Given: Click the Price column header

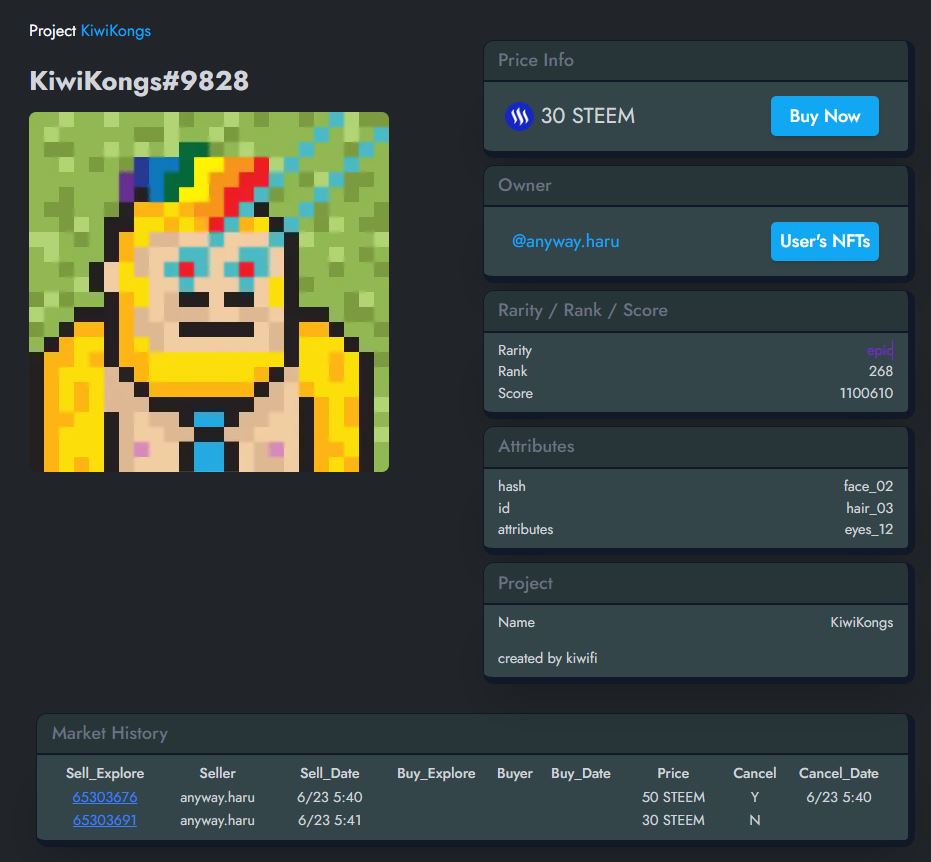Looking at the screenshot, I should 673,773.
